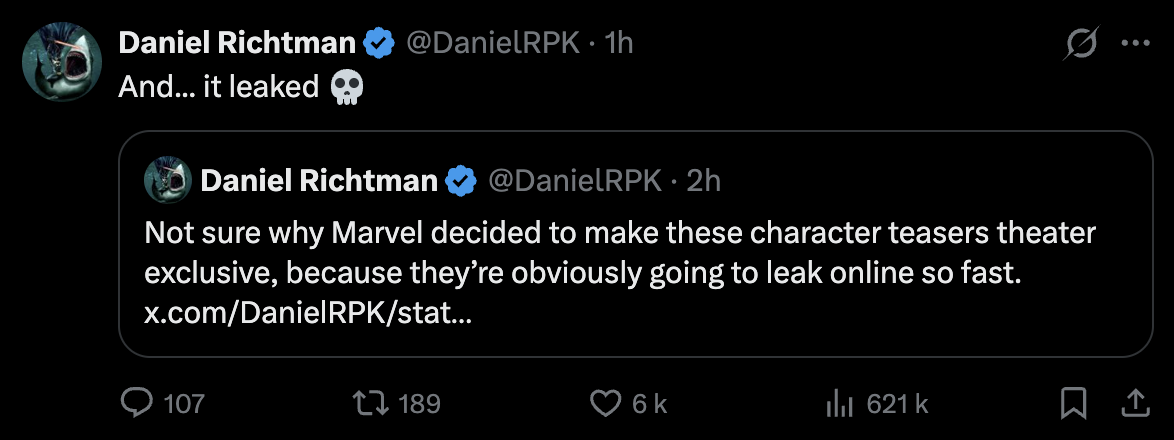Click the verified badge in quoted tweet

pos(460,180)
